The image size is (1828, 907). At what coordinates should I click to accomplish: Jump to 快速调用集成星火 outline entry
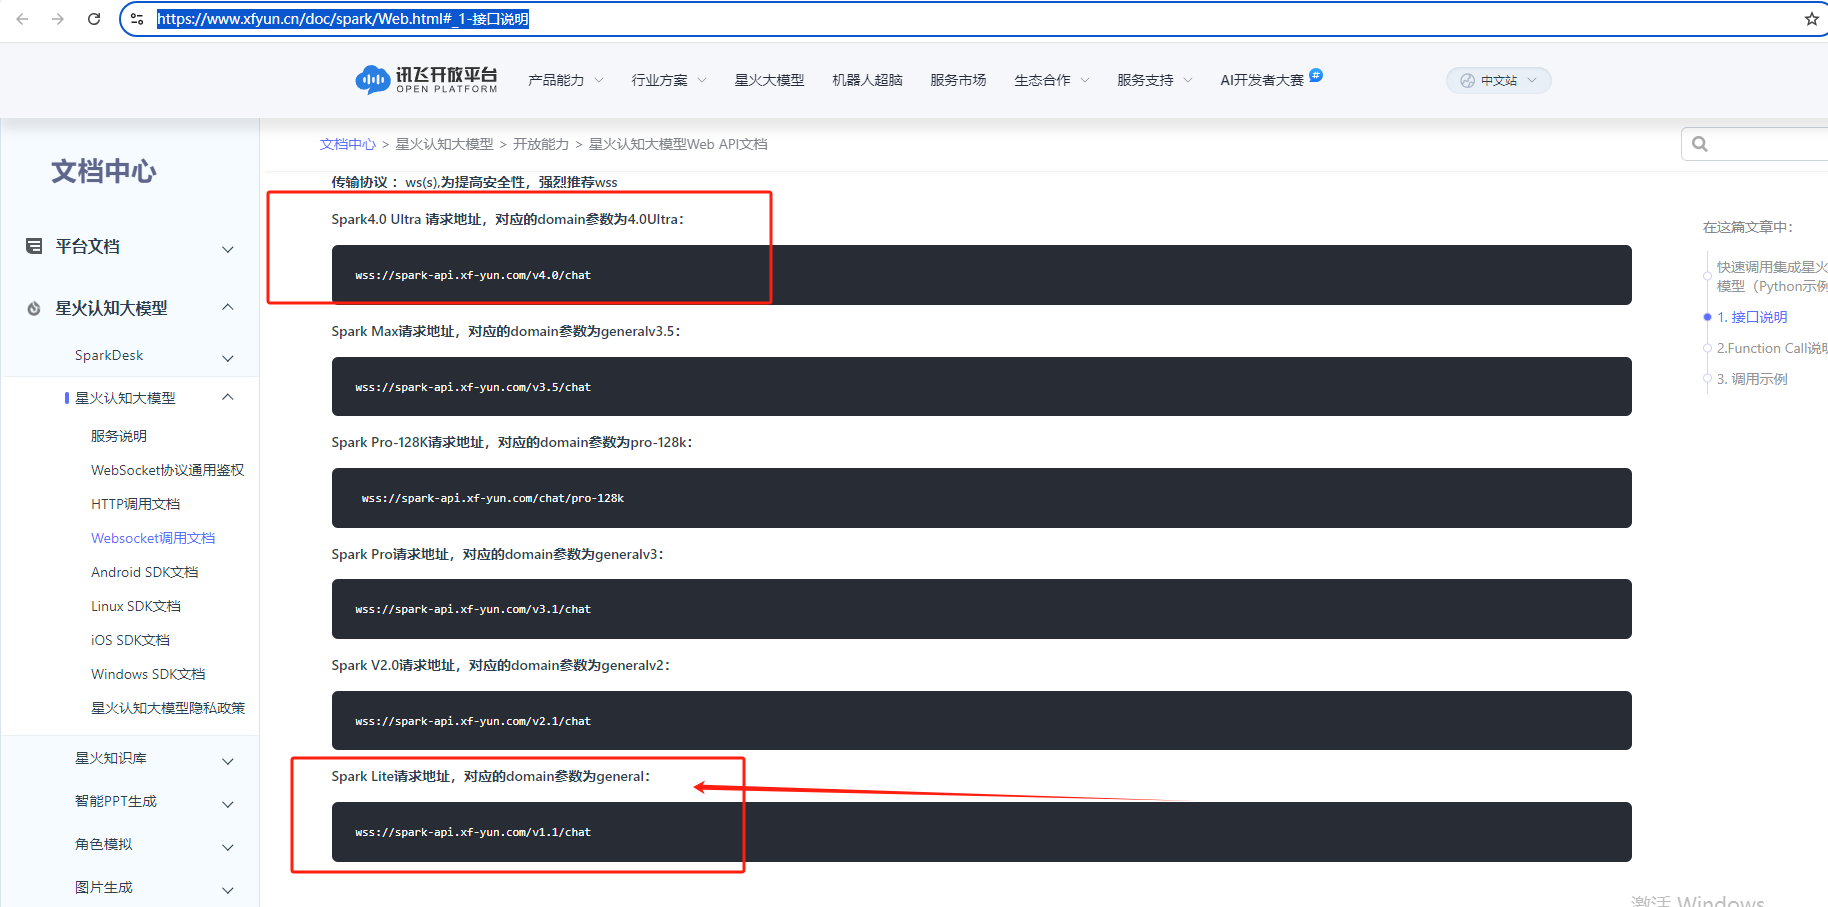[x=1771, y=276]
